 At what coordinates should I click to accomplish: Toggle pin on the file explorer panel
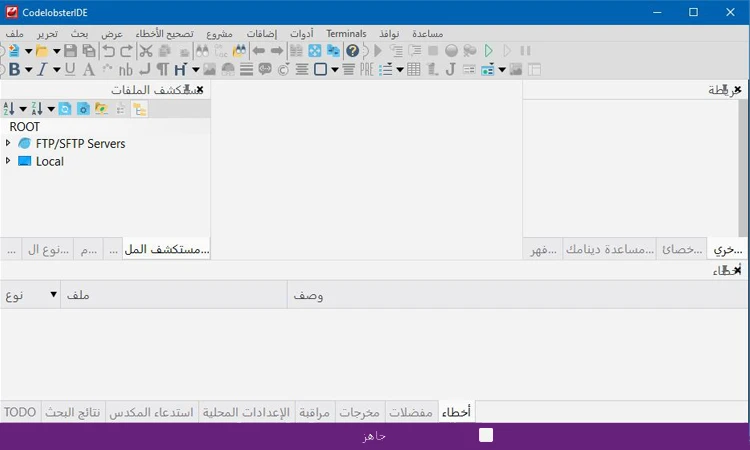[x=188, y=90]
